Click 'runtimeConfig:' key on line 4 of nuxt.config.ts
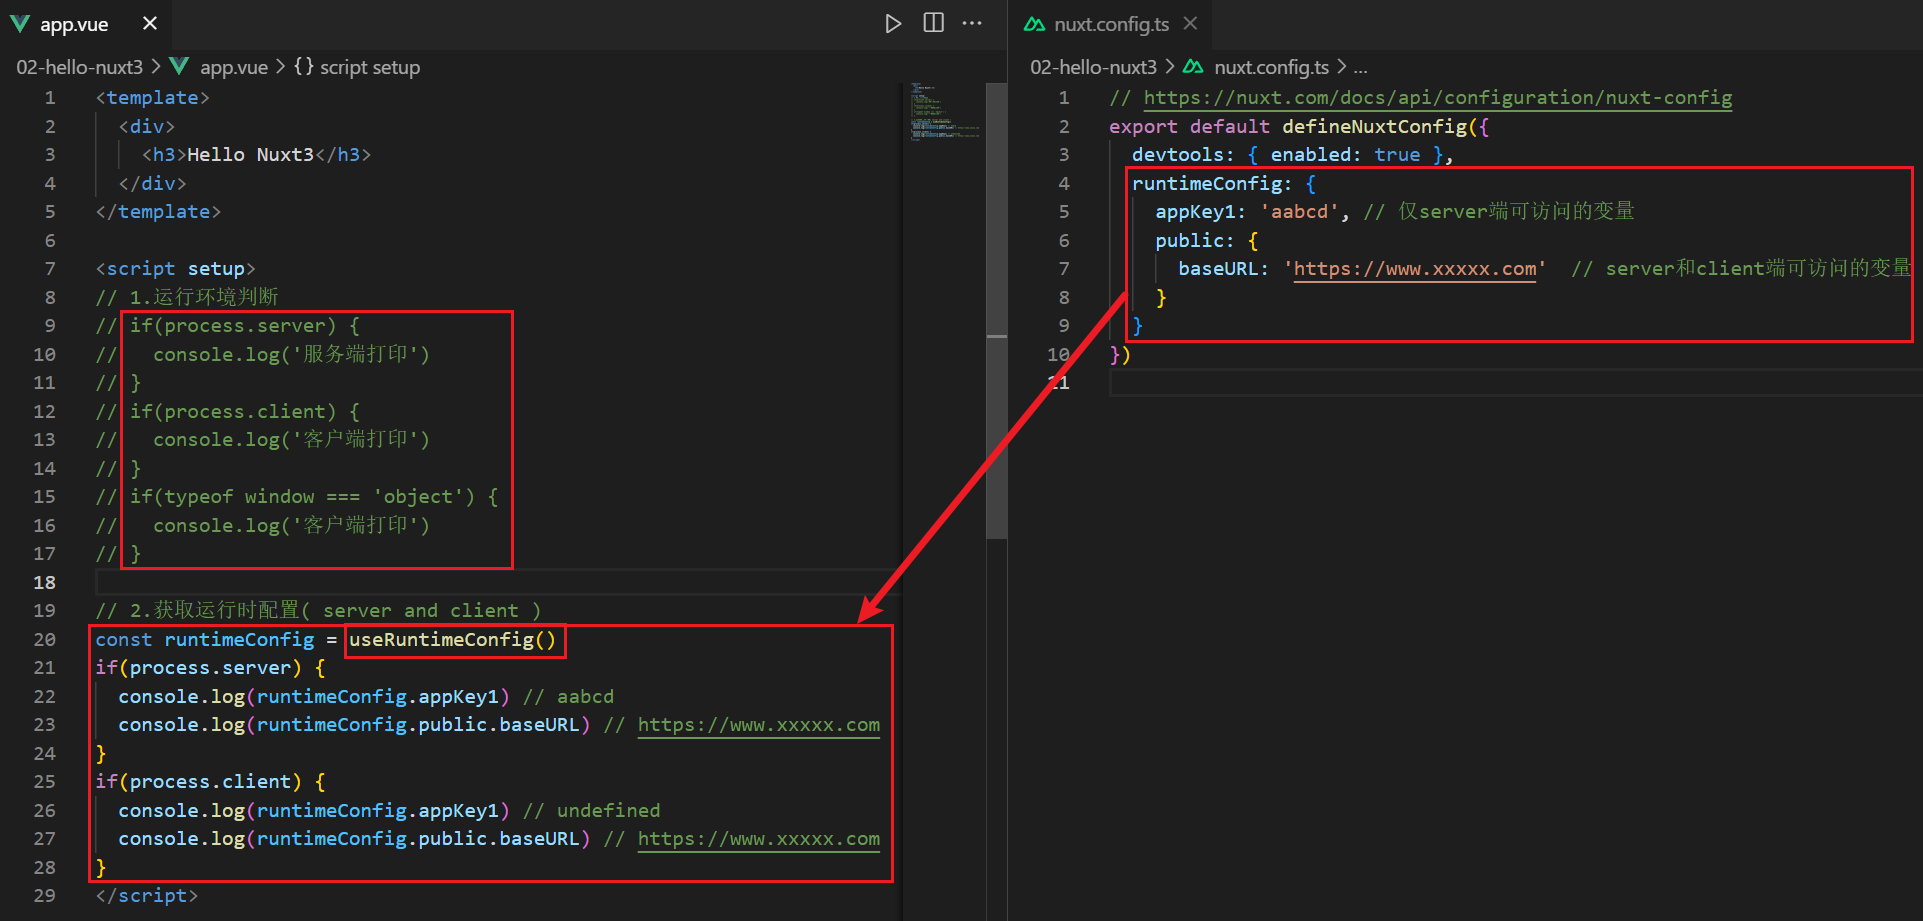Screen dimensions: 1923x921 1212,184
